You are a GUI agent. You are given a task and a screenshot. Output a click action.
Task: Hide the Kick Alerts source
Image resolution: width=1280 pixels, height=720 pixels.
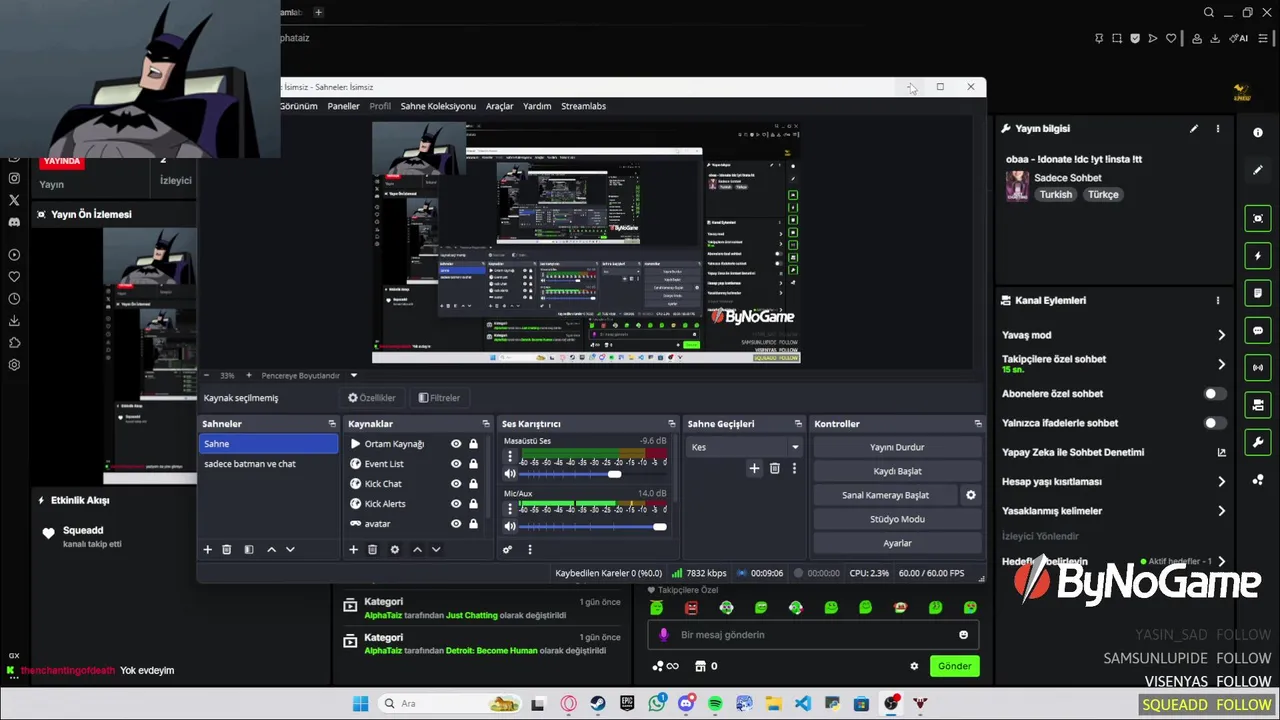pos(456,504)
